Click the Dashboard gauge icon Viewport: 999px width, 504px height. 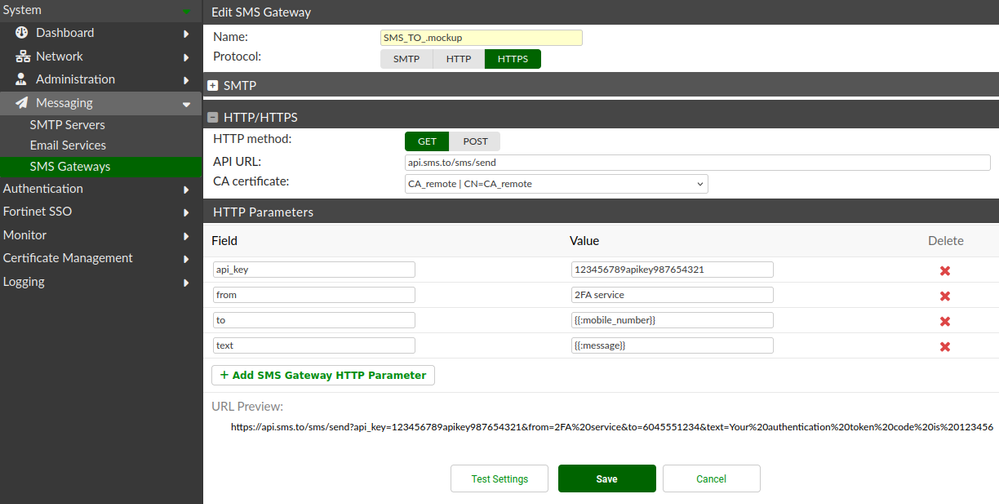pyautogui.click(x=22, y=33)
